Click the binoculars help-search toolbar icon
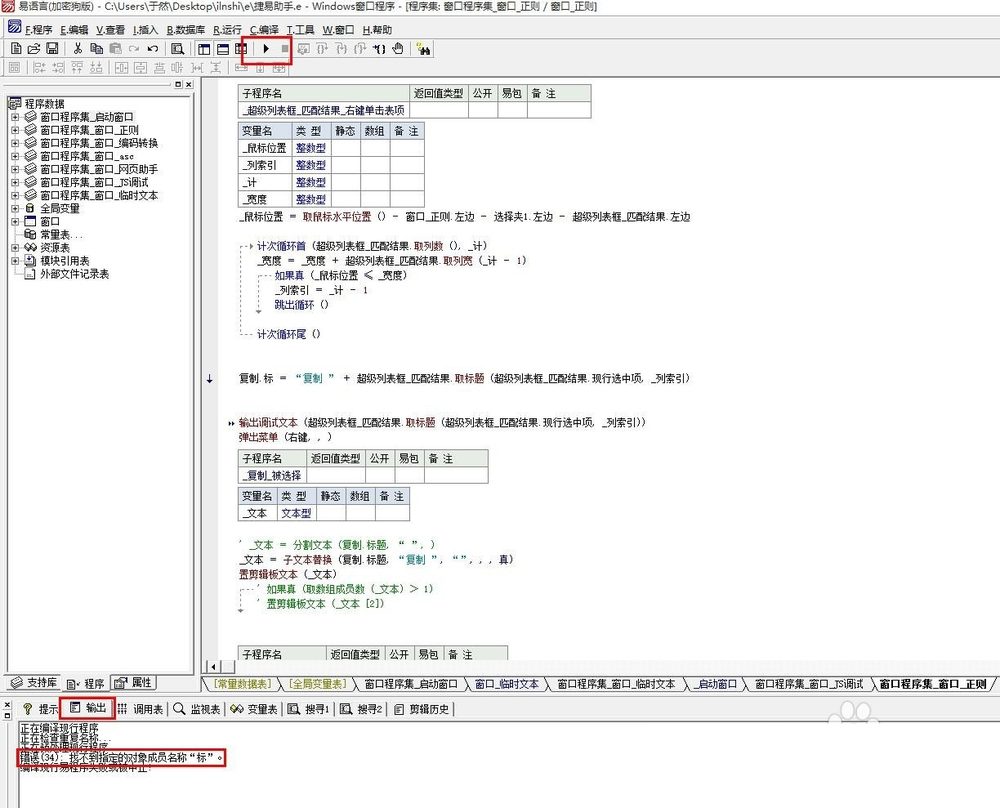Image resolution: width=1000 pixels, height=808 pixels. click(423, 48)
